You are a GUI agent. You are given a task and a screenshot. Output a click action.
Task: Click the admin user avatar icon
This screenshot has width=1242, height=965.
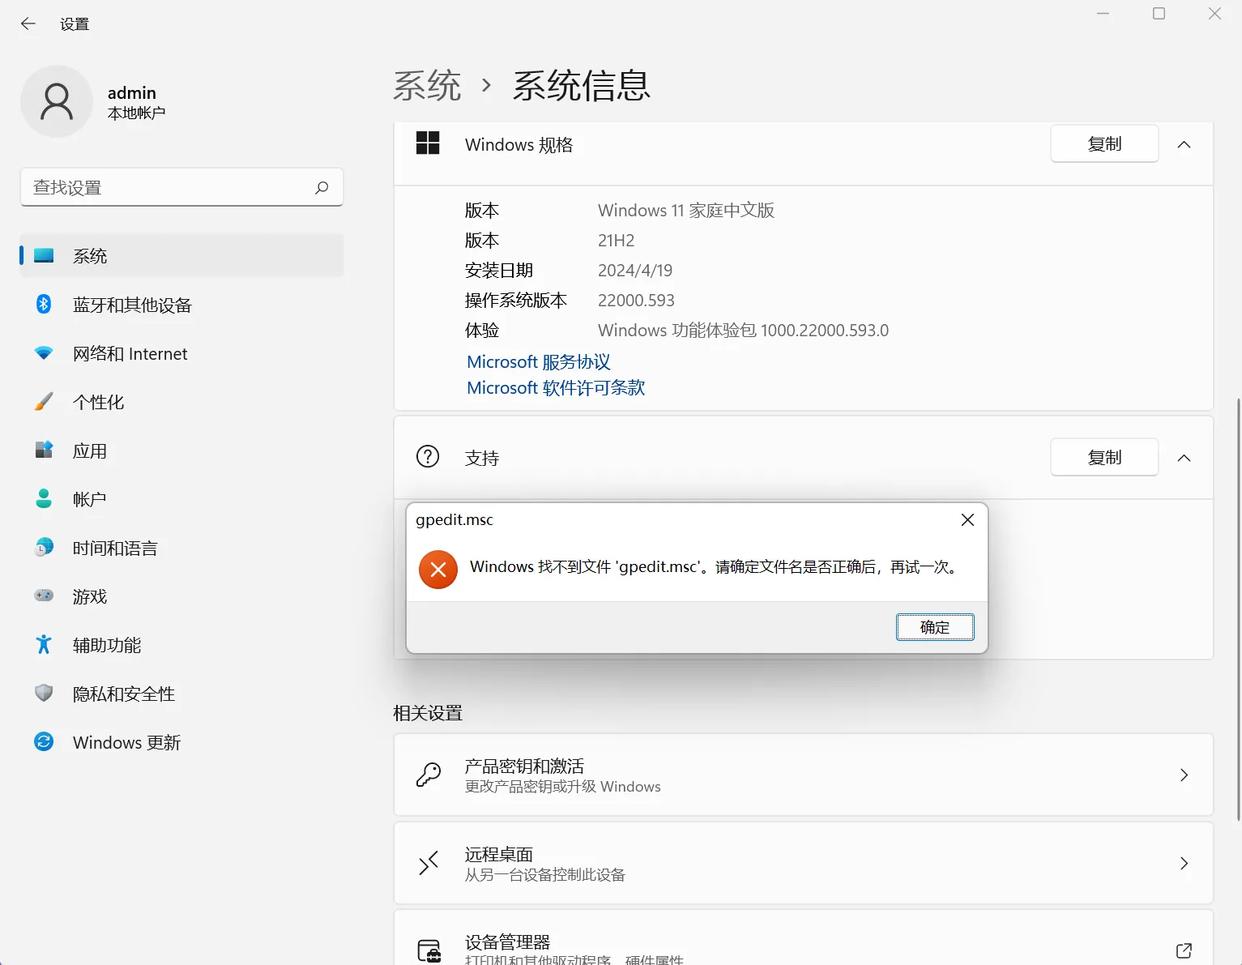pyautogui.click(x=57, y=102)
